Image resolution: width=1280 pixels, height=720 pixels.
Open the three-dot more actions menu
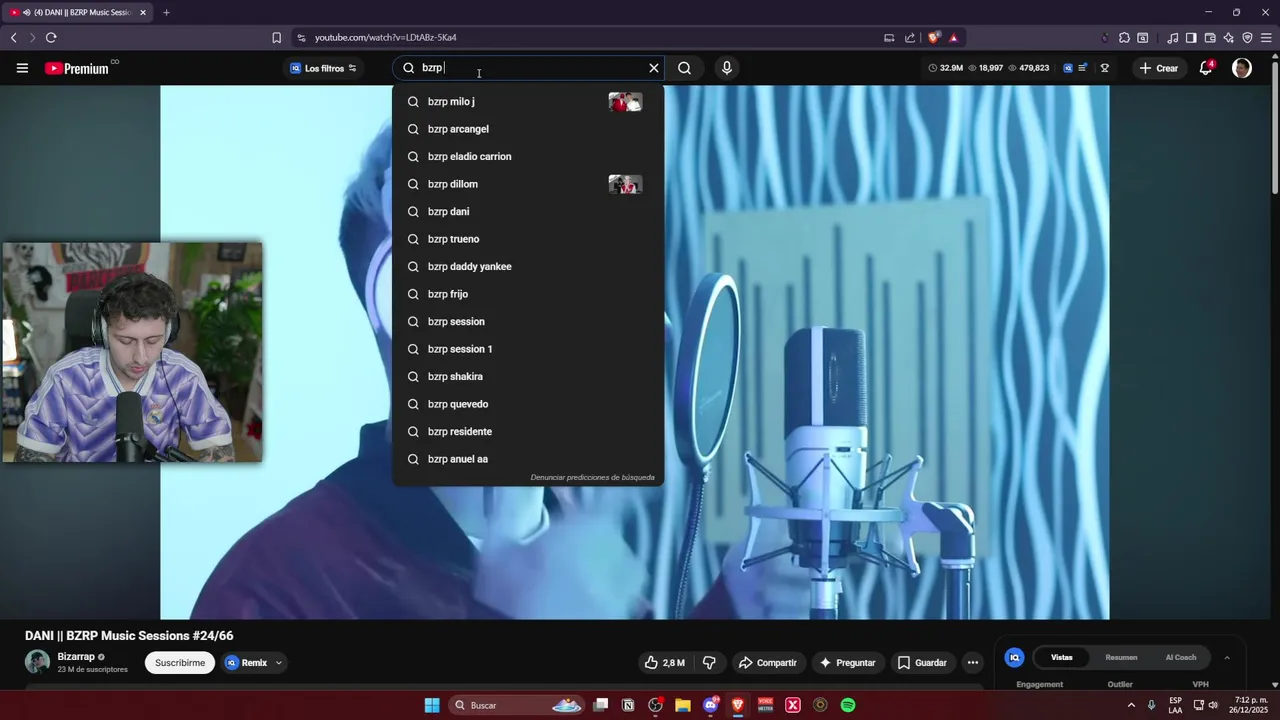pos(972,663)
